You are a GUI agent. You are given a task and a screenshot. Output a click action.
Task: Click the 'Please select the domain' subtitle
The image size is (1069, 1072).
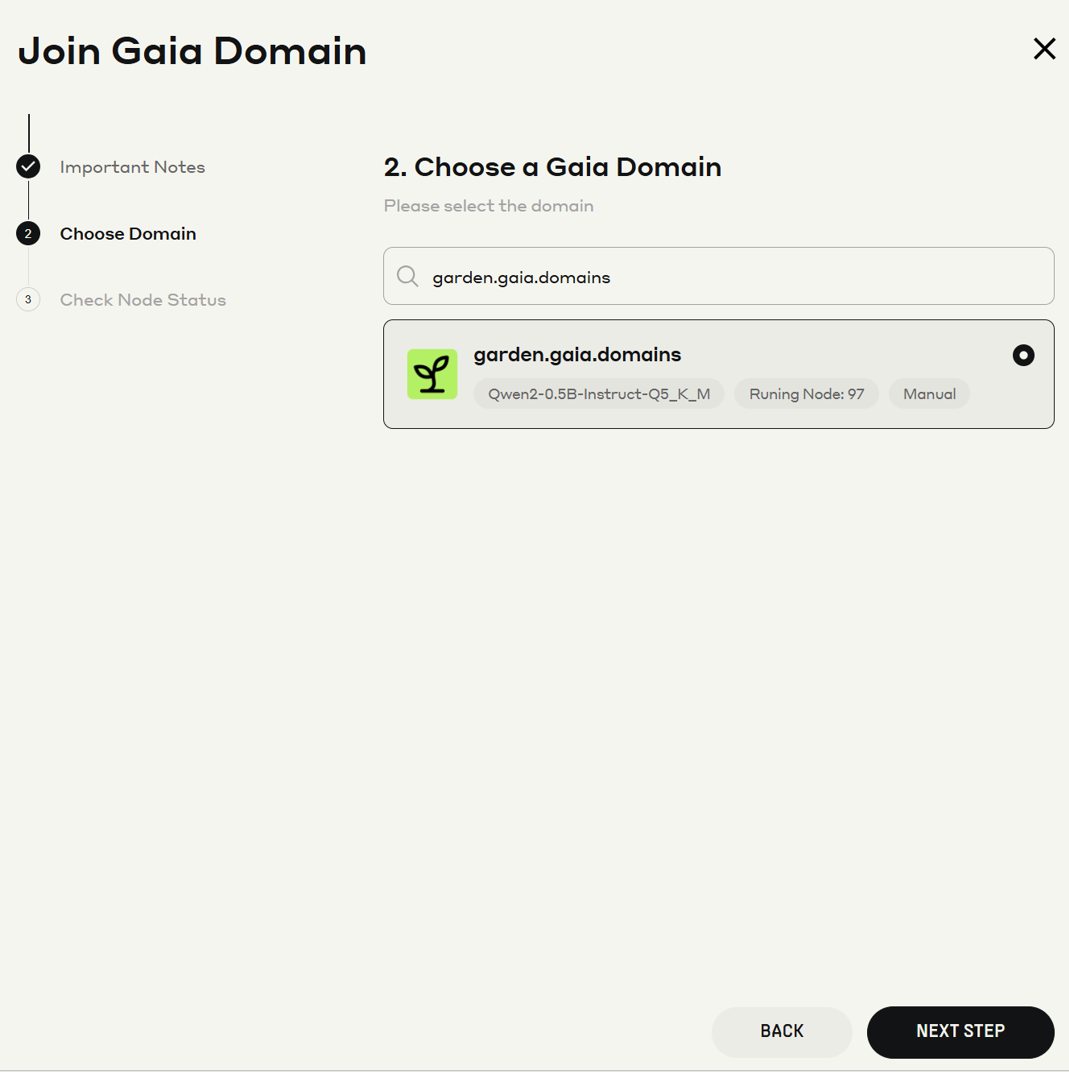pos(489,206)
